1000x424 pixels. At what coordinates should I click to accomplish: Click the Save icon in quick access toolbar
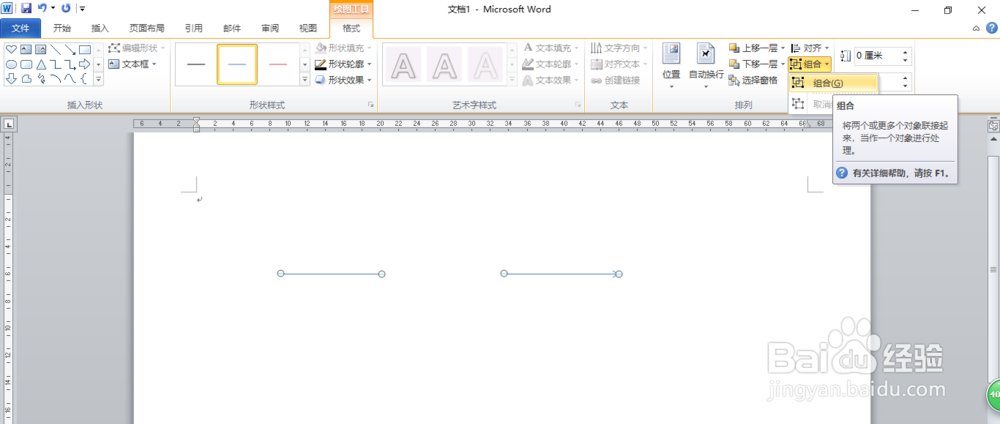[x=26, y=8]
